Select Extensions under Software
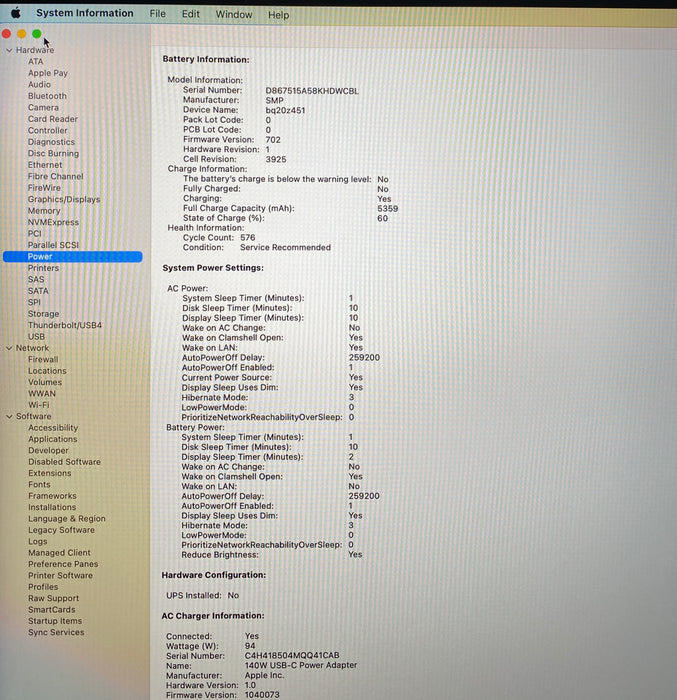 [x=50, y=473]
